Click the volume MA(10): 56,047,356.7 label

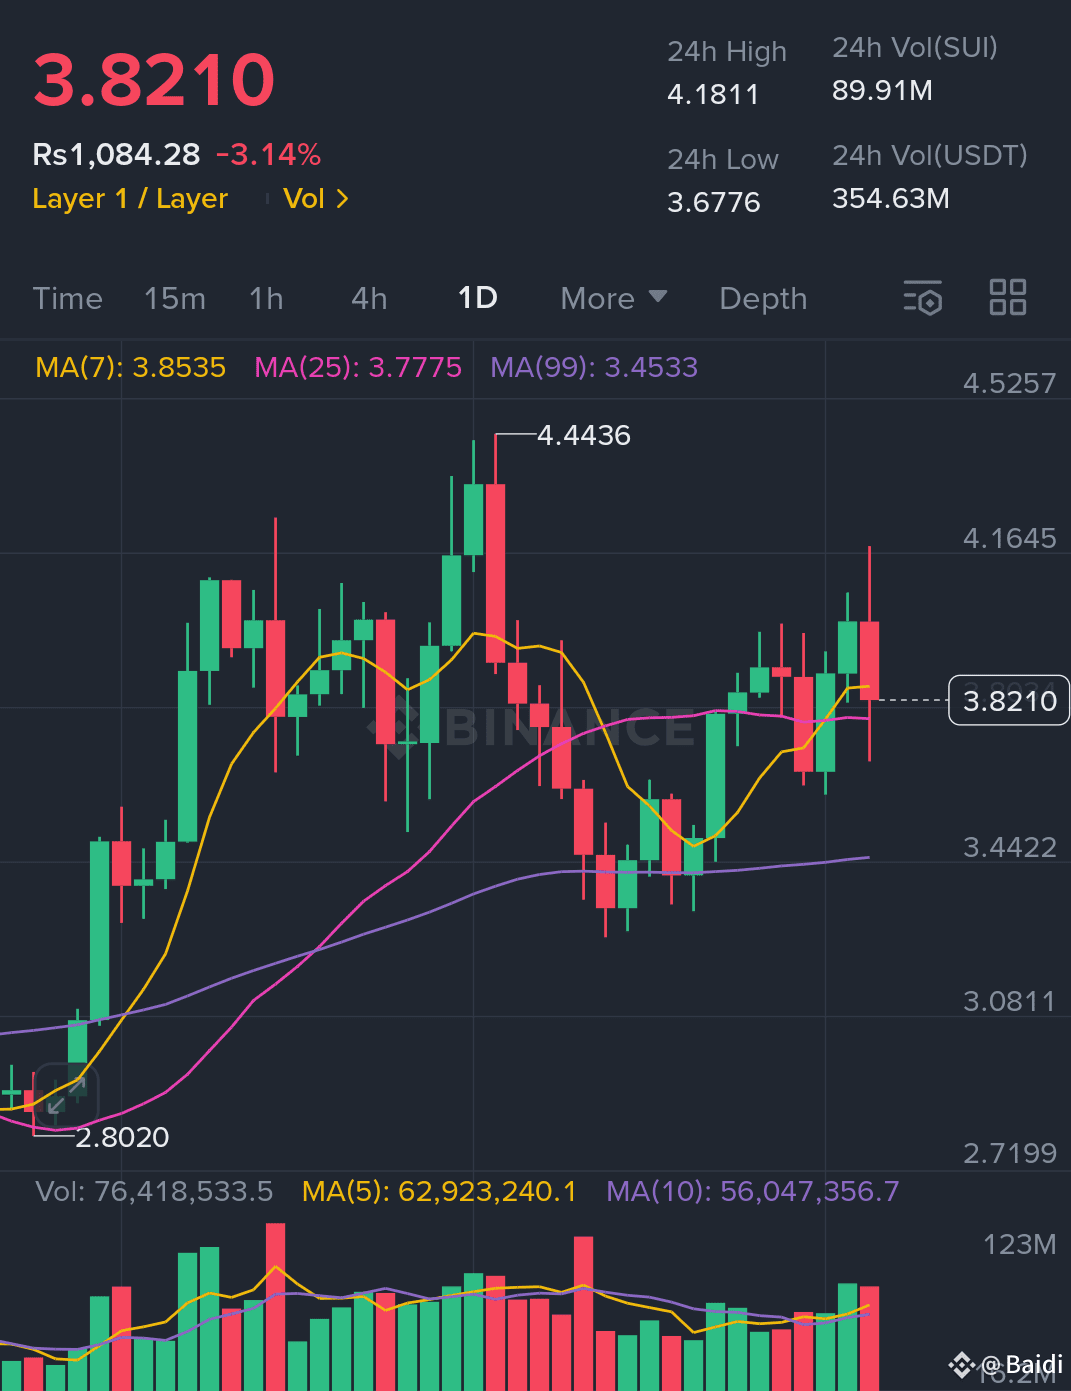[753, 1191]
